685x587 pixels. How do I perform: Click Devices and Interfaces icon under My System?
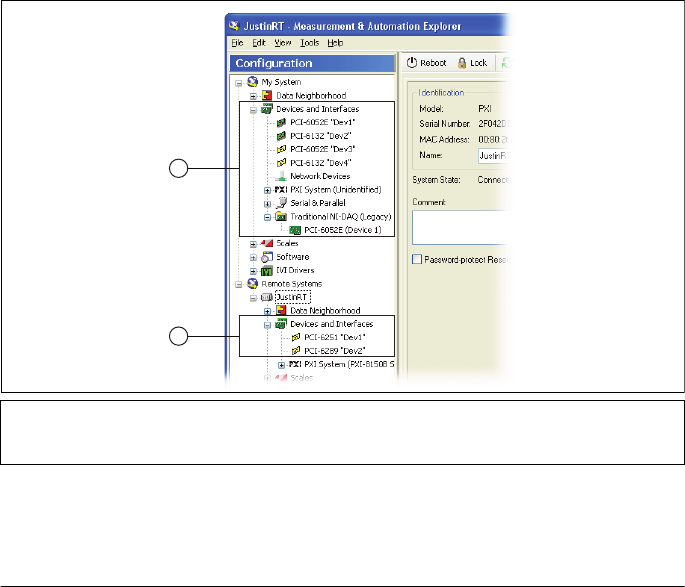click(267, 109)
